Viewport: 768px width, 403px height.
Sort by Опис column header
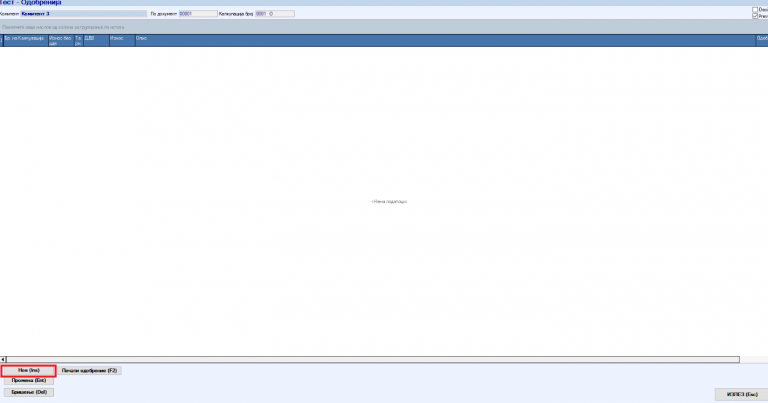[445, 41]
